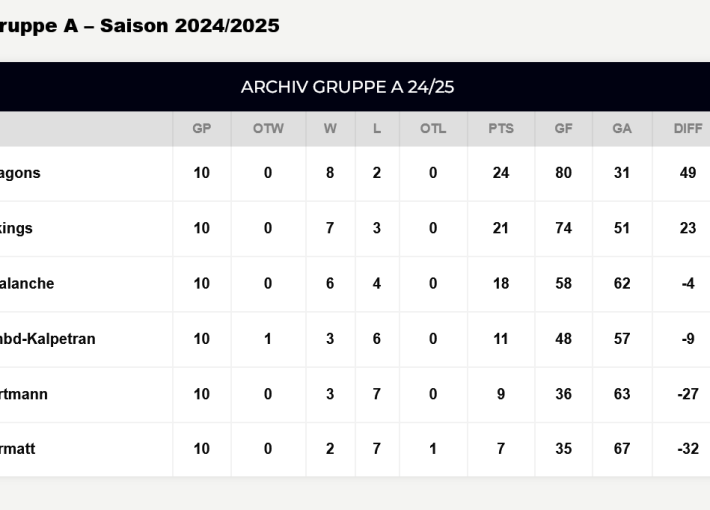
Task: Click the L column header
Action: 376,129
